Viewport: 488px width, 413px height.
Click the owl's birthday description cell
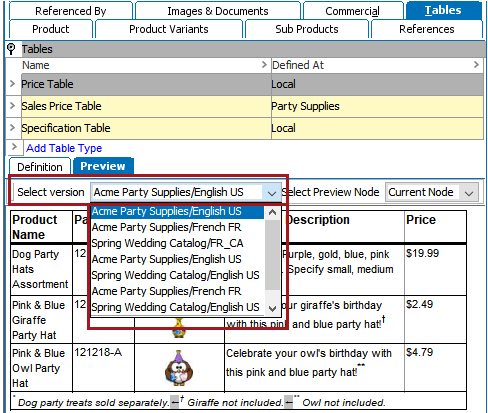(x=314, y=368)
